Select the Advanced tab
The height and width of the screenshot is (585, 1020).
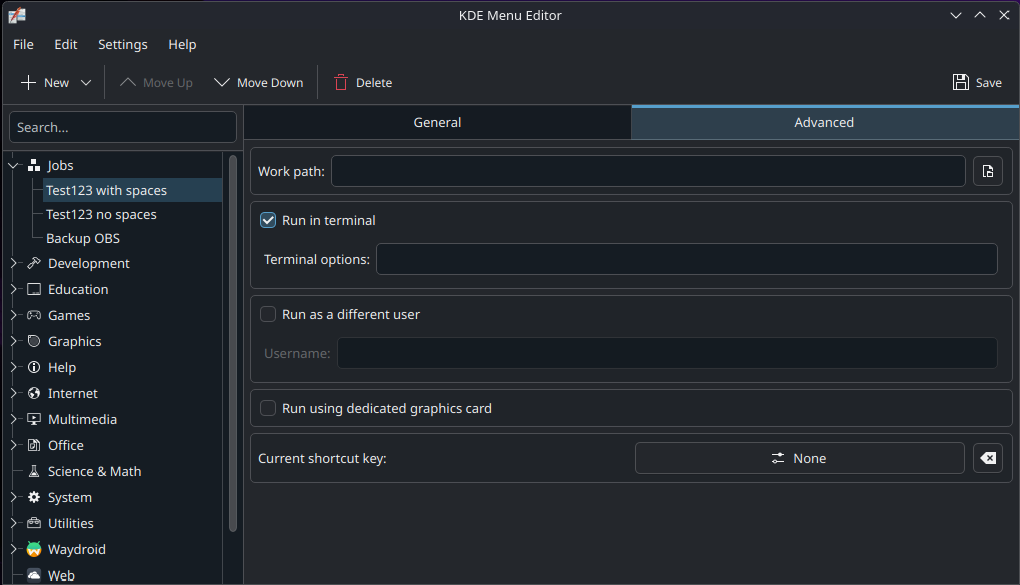[824, 122]
